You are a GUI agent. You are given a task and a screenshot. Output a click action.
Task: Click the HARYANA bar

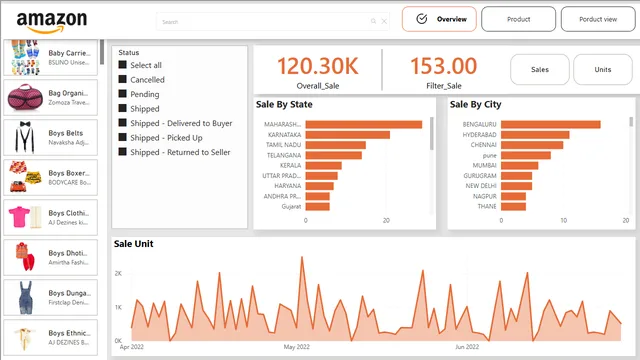[320, 186]
